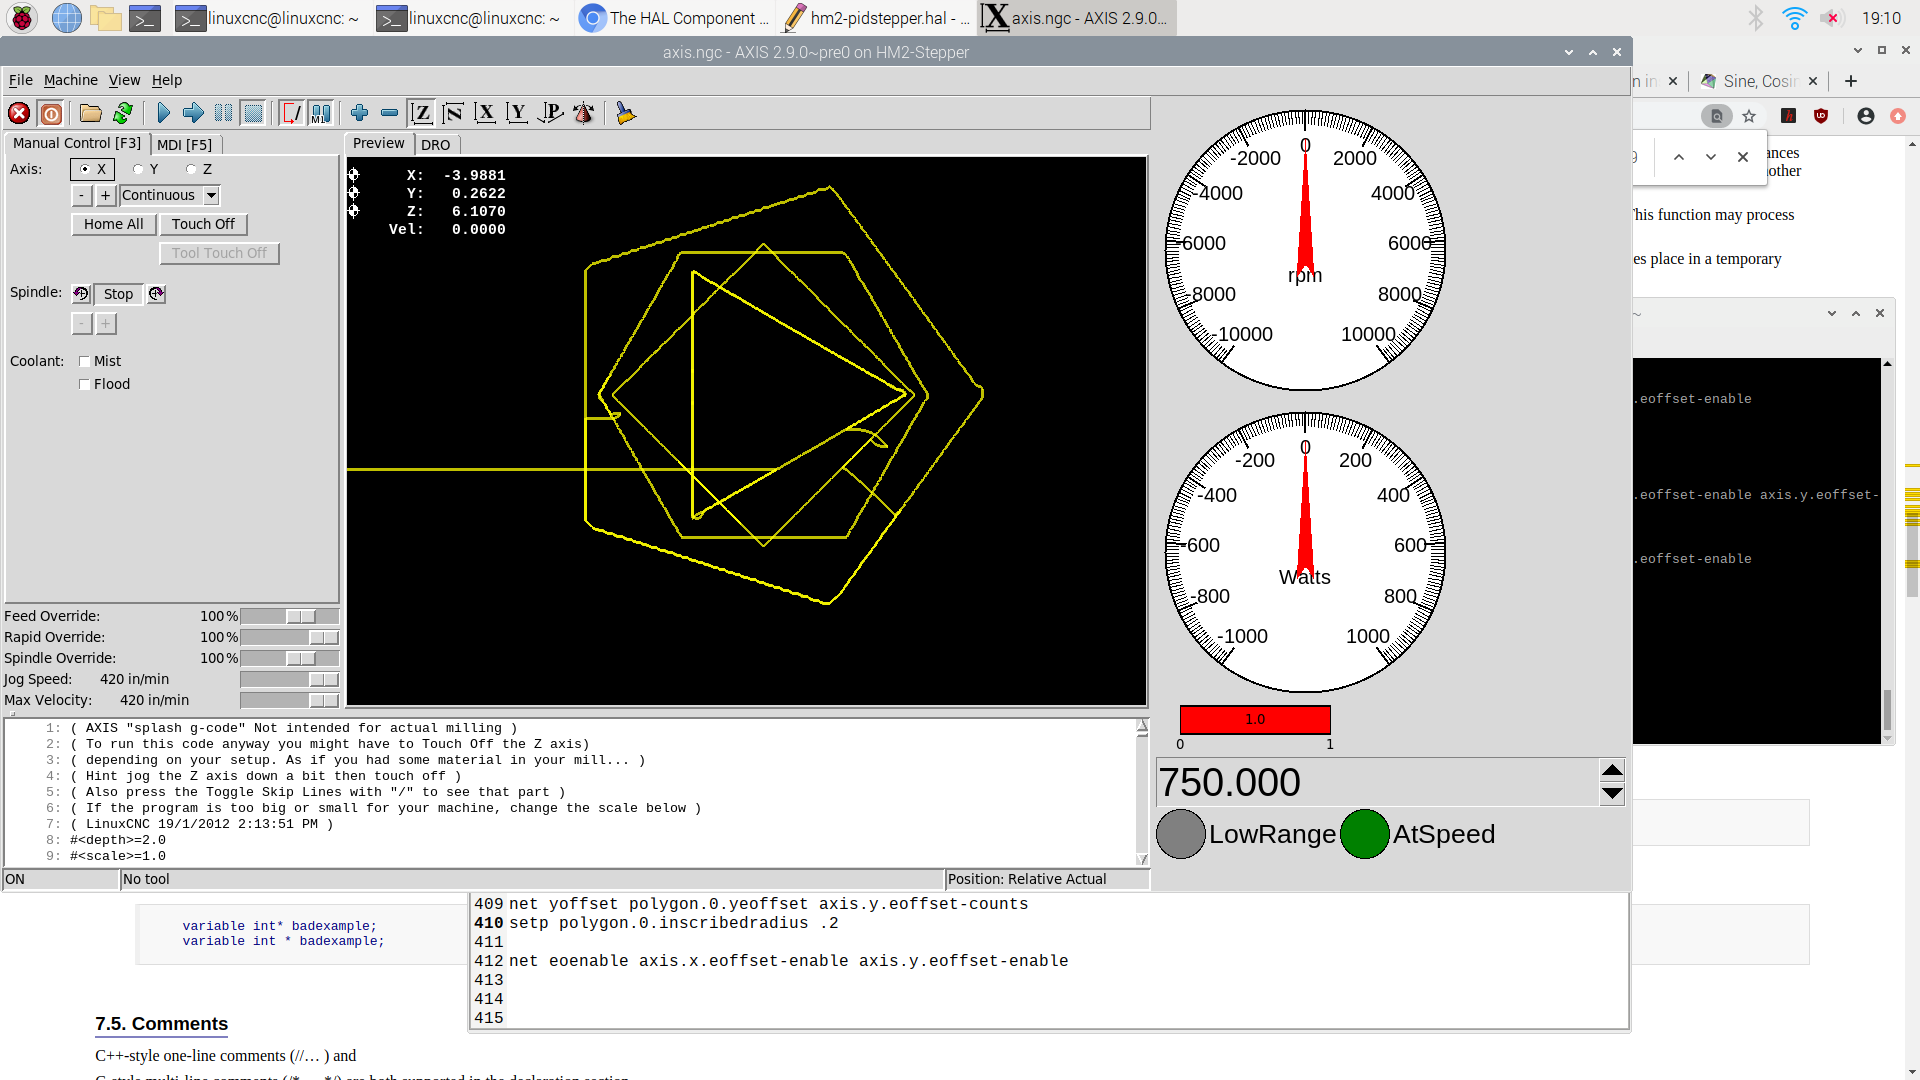Open file manager from taskbar
The width and height of the screenshot is (1920, 1080).
(x=106, y=18)
